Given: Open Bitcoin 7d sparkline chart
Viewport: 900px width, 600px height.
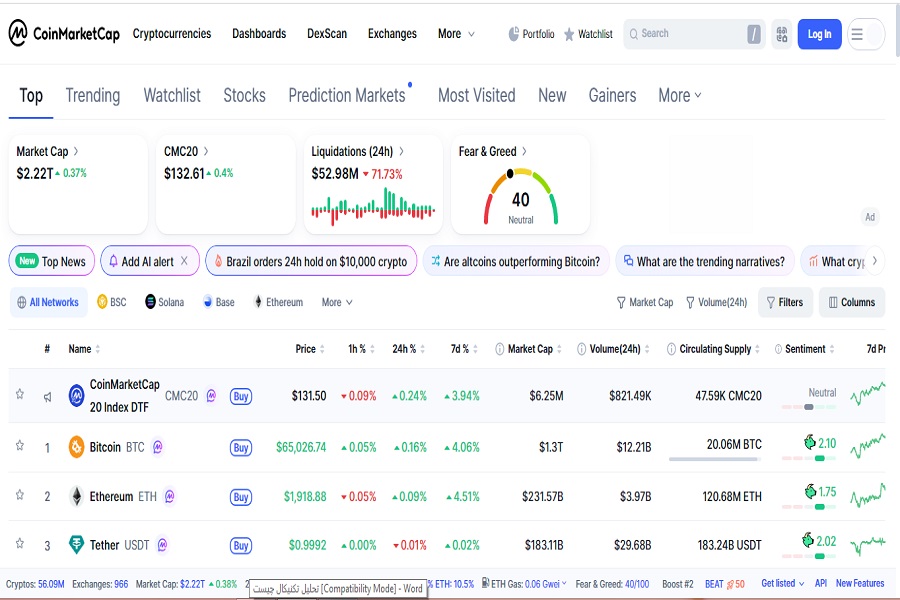Looking at the screenshot, I should (868, 446).
